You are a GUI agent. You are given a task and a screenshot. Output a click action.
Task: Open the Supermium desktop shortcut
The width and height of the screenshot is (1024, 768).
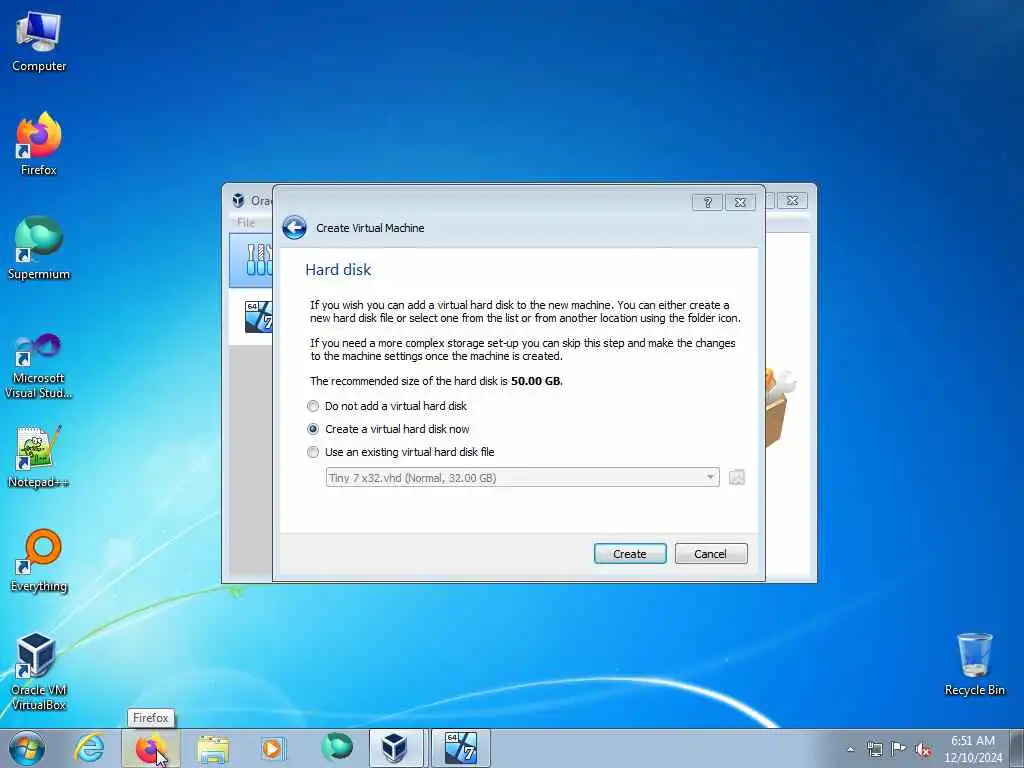[39, 248]
